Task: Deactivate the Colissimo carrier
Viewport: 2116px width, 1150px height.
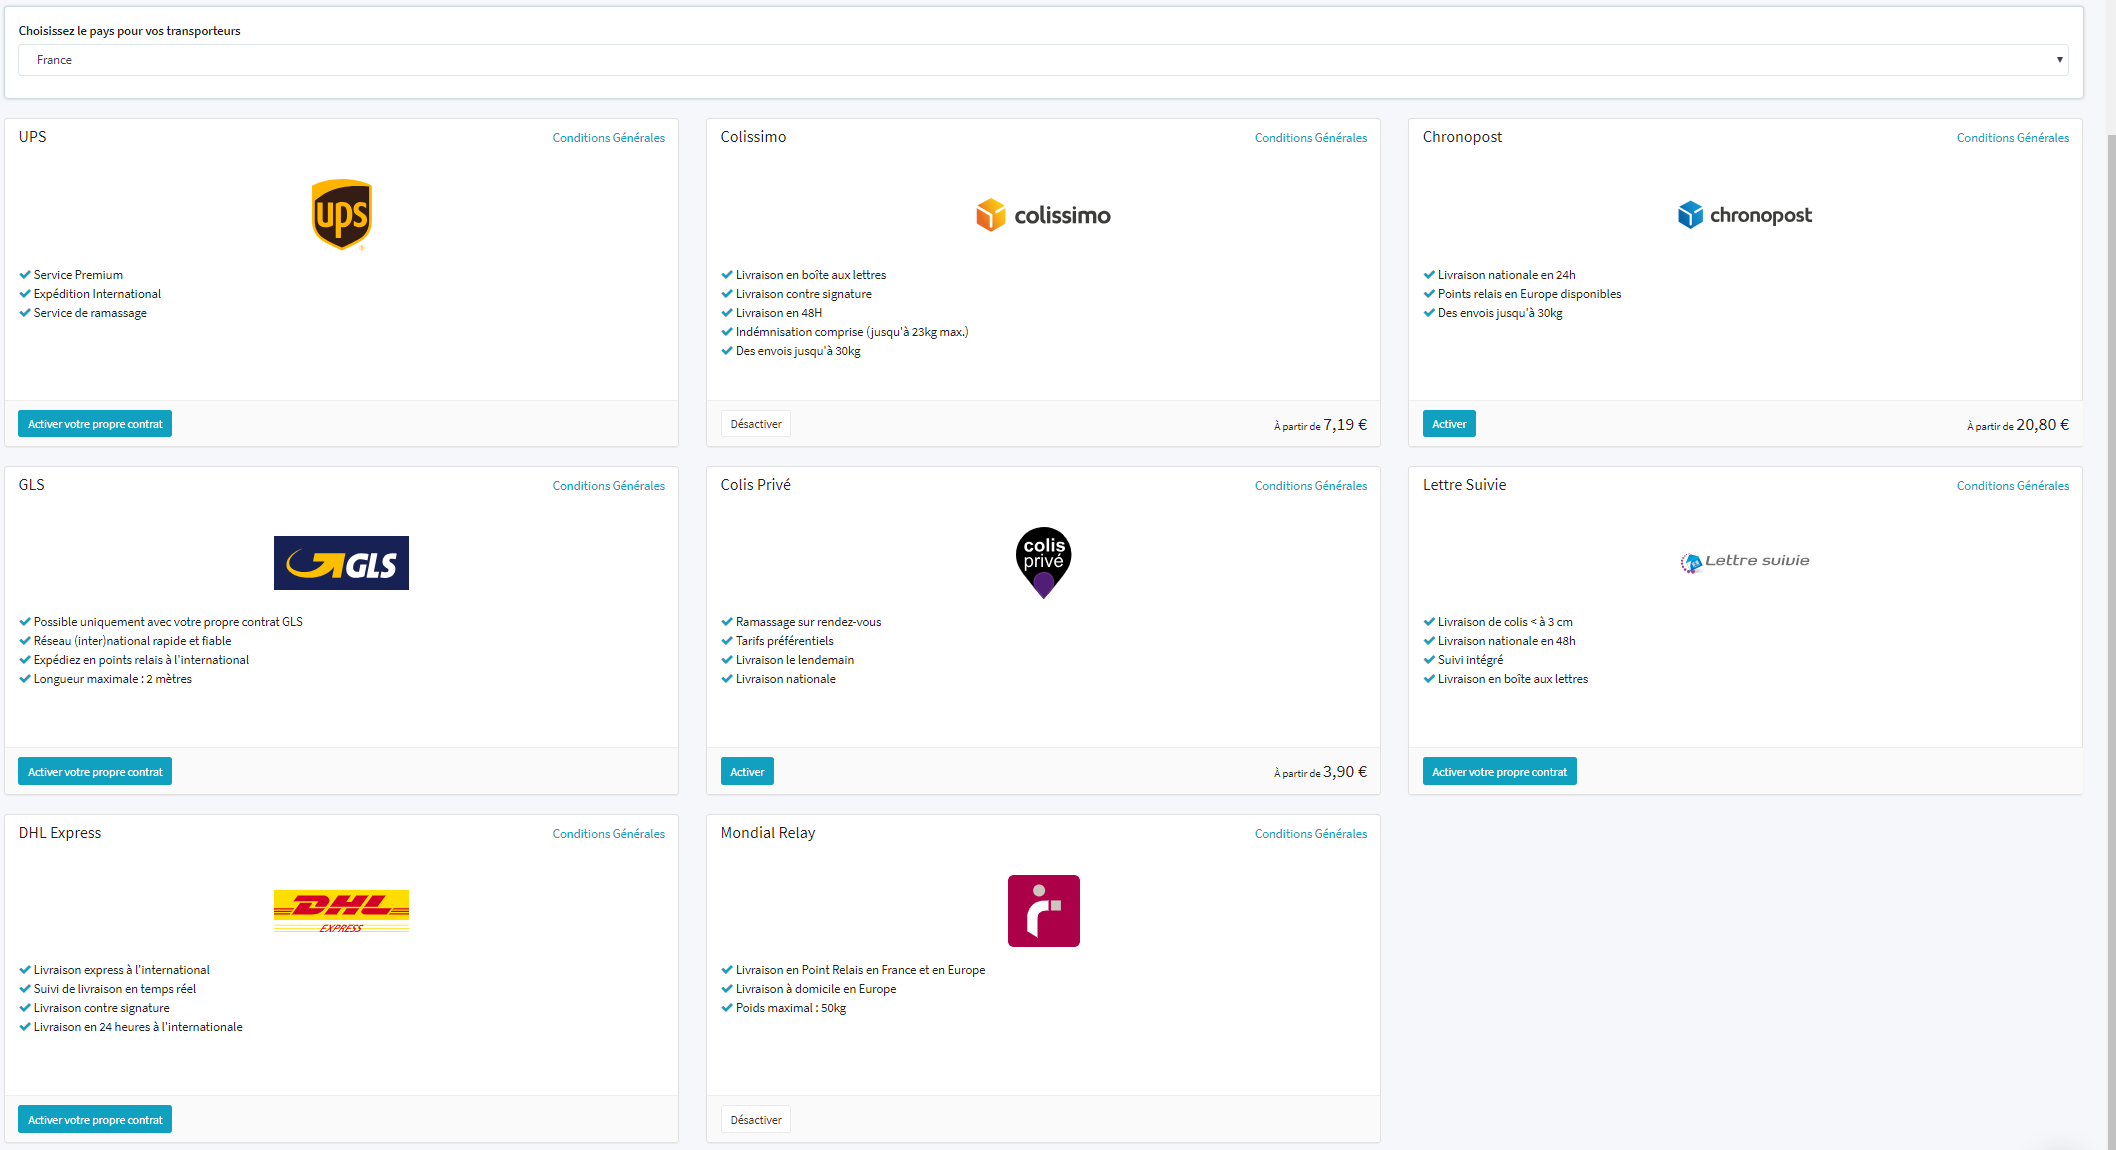Action: point(756,424)
